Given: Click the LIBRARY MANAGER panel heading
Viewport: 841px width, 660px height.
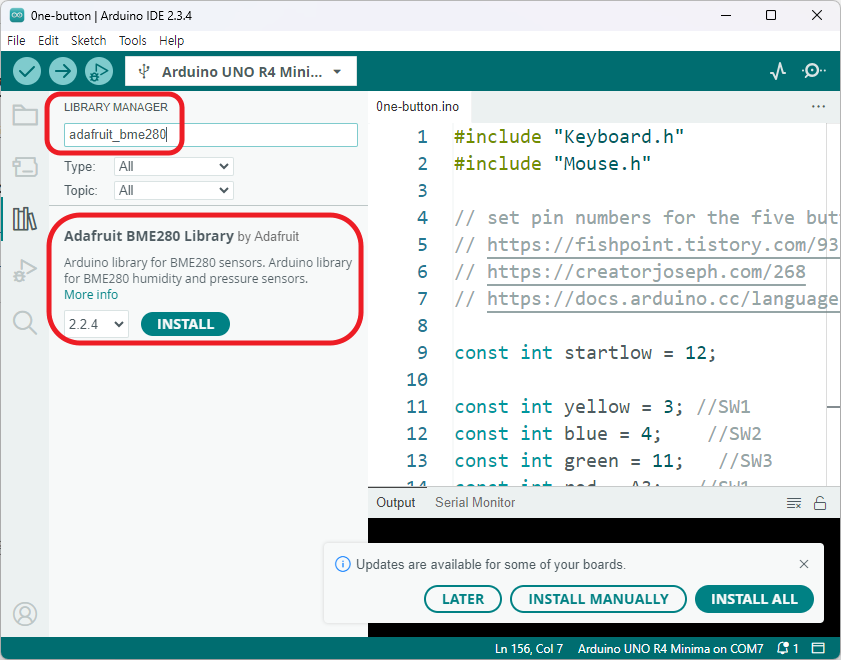Looking at the screenshot, I should [x=116, y=107].
